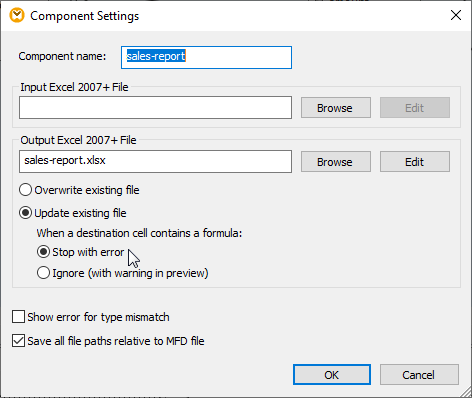
Task: Browse for the output Excel file
Action: 336,162
